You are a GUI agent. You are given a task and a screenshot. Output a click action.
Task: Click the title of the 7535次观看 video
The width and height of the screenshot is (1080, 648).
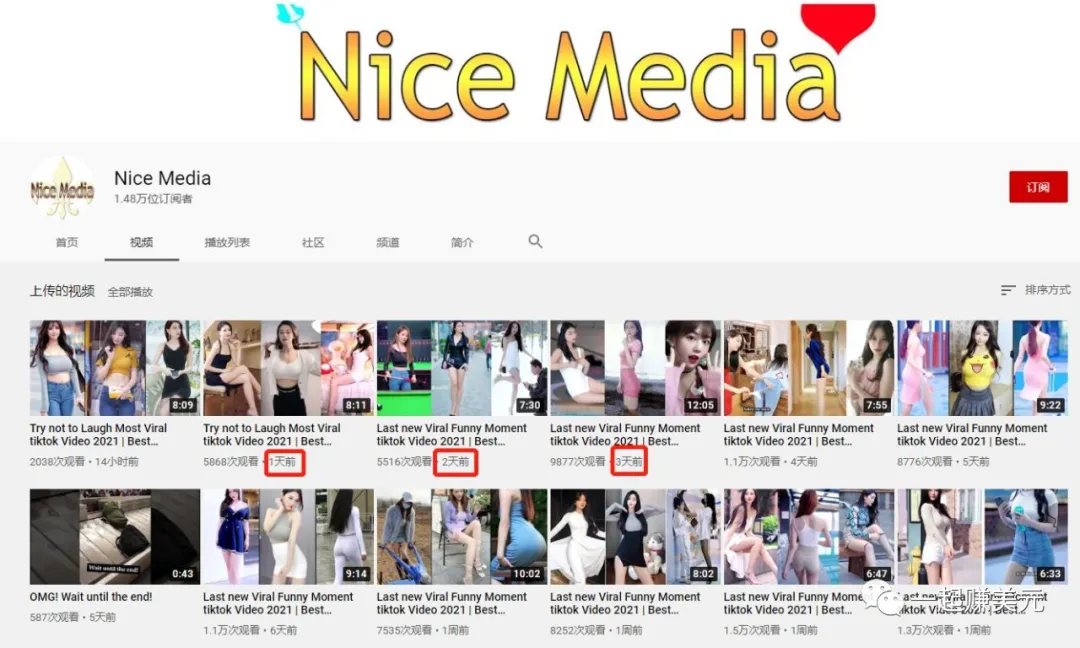(x=452, y=603)
